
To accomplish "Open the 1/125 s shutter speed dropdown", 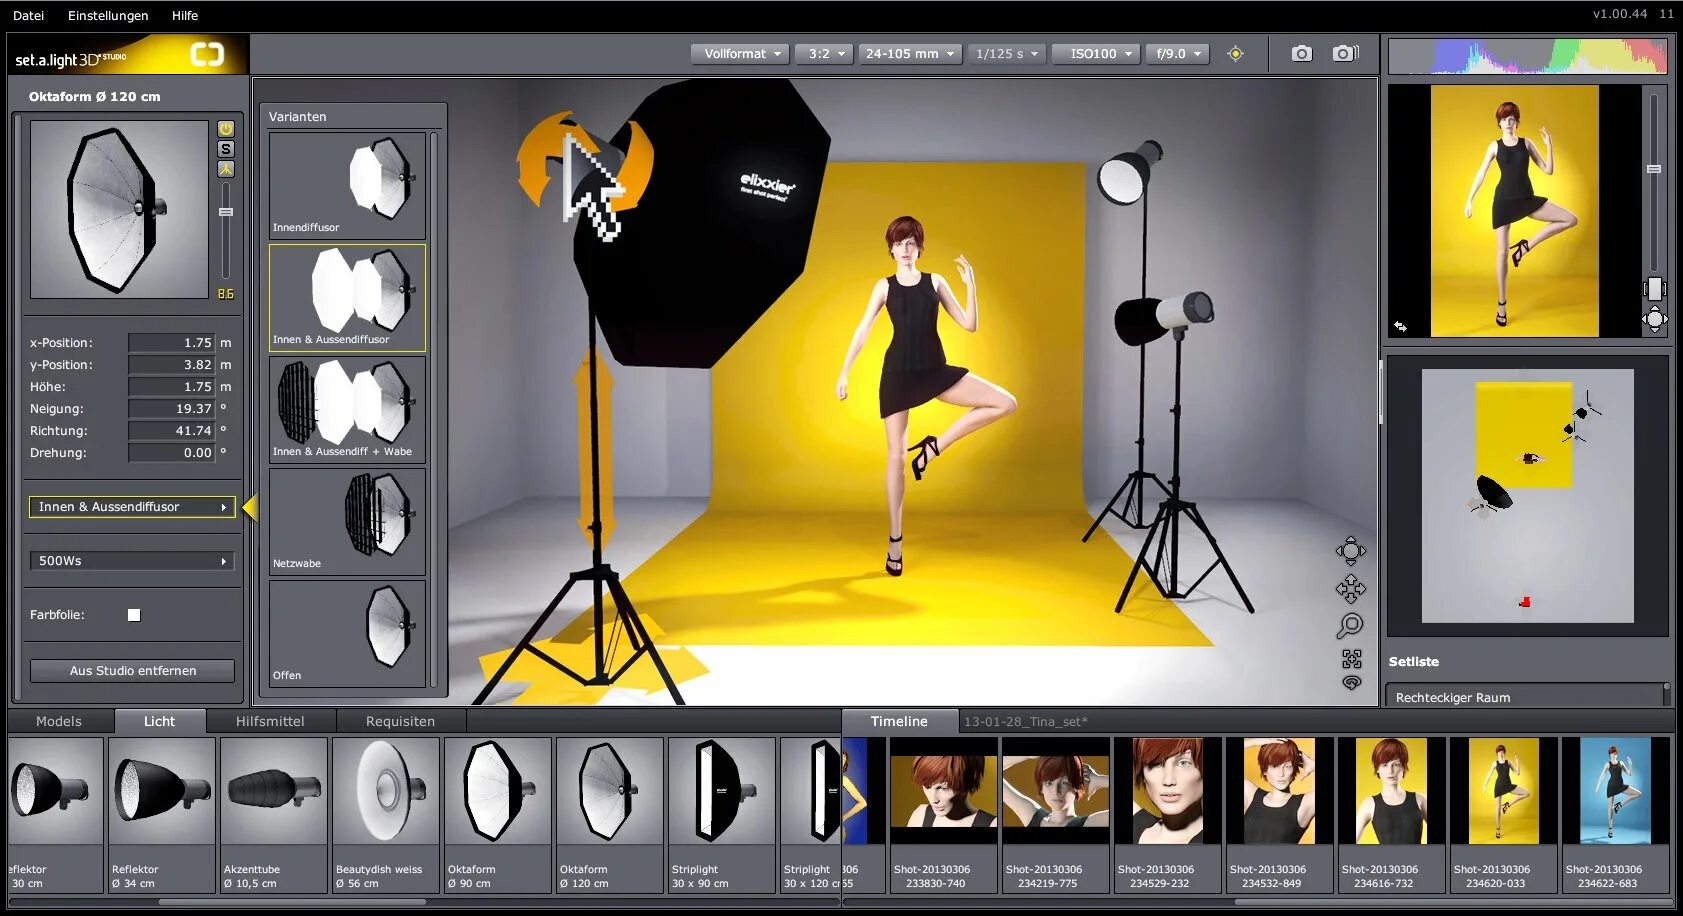I will (1007, 54).
